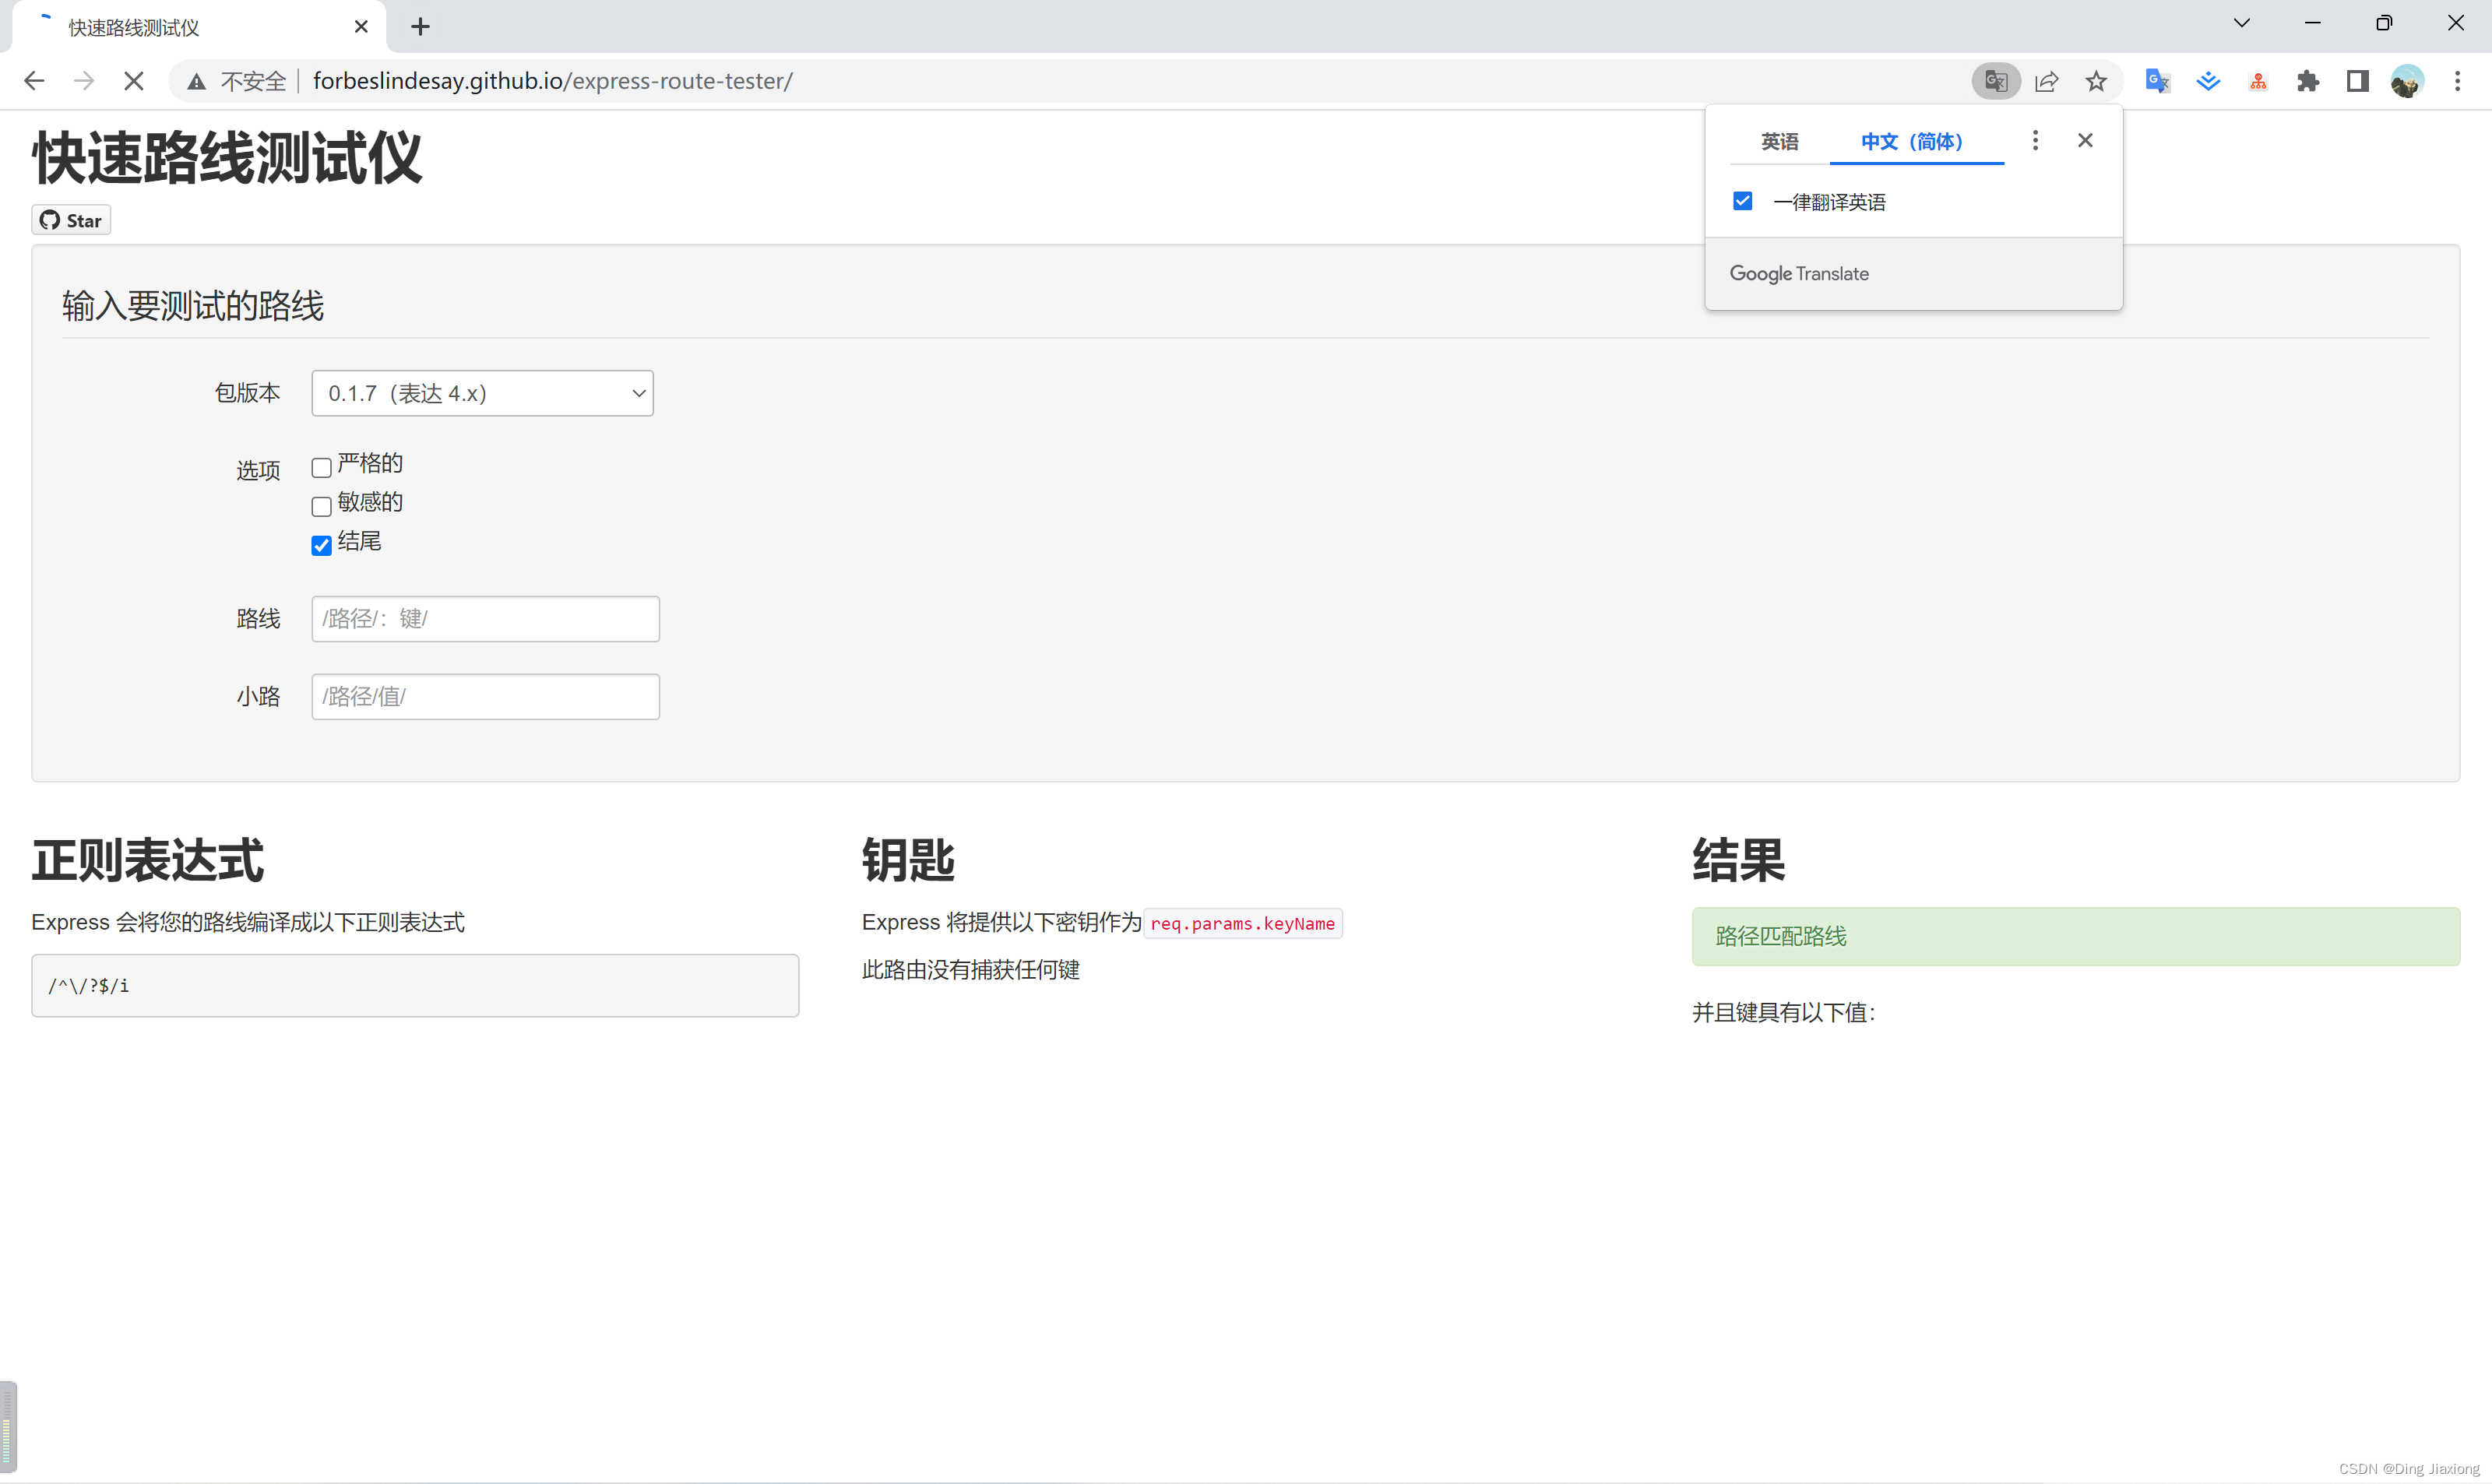Open translate popup more options dots

pyautogui.click(x=2035, y=140)
